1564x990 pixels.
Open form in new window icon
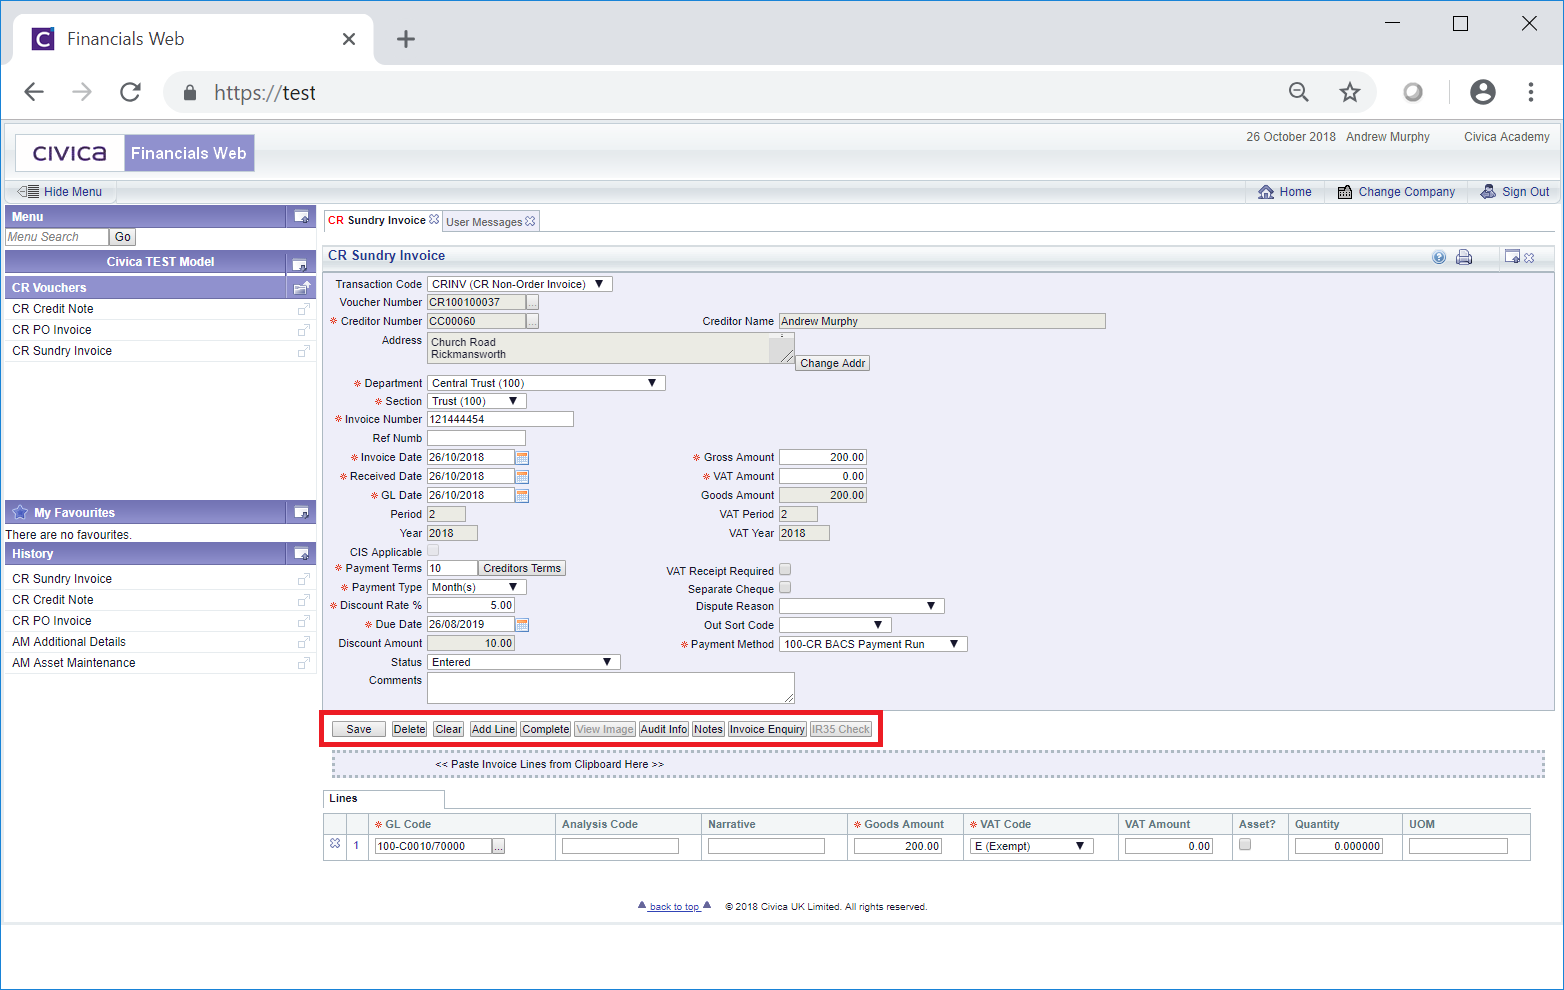1512,257
